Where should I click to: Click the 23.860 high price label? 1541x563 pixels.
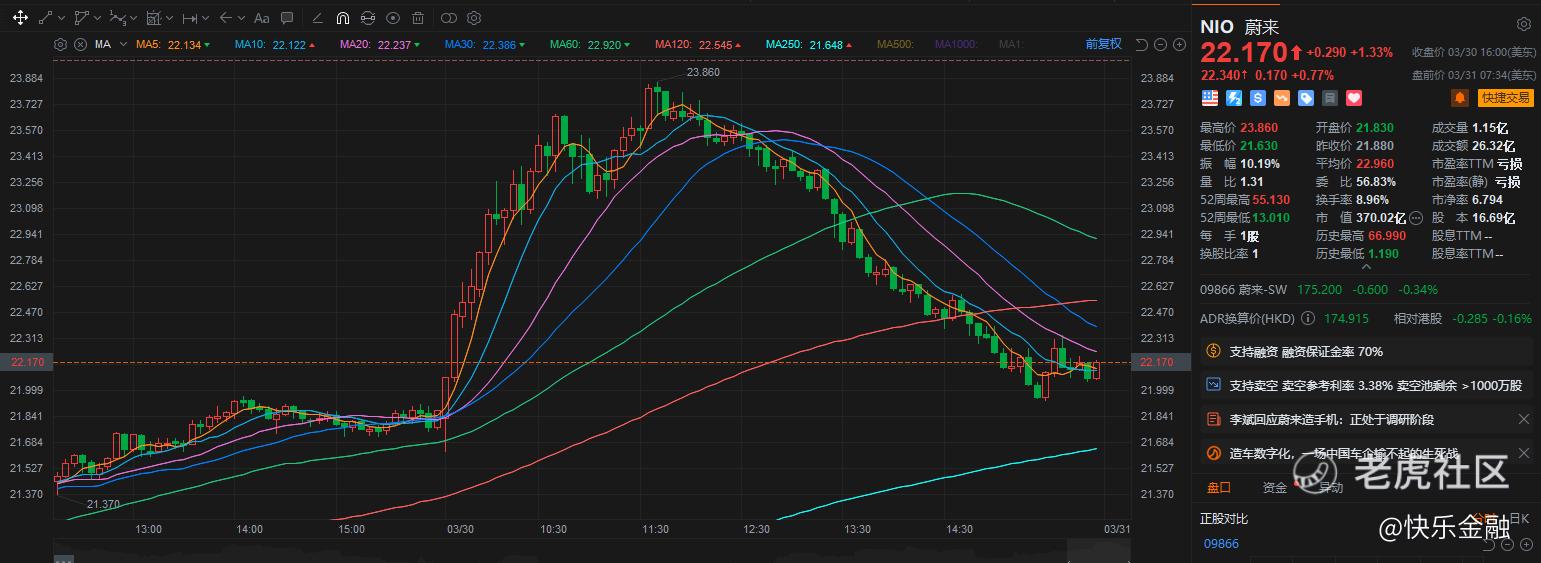tap(702, 72)
